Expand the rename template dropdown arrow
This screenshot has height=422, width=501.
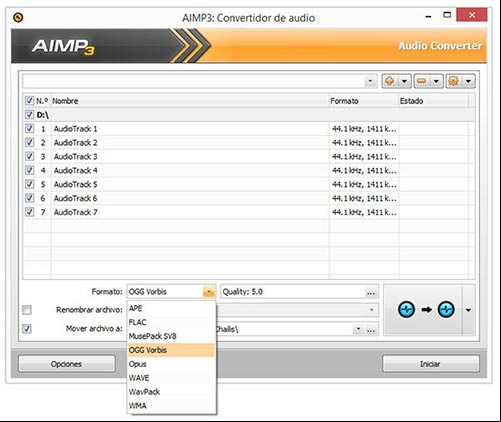coord(371,310)
